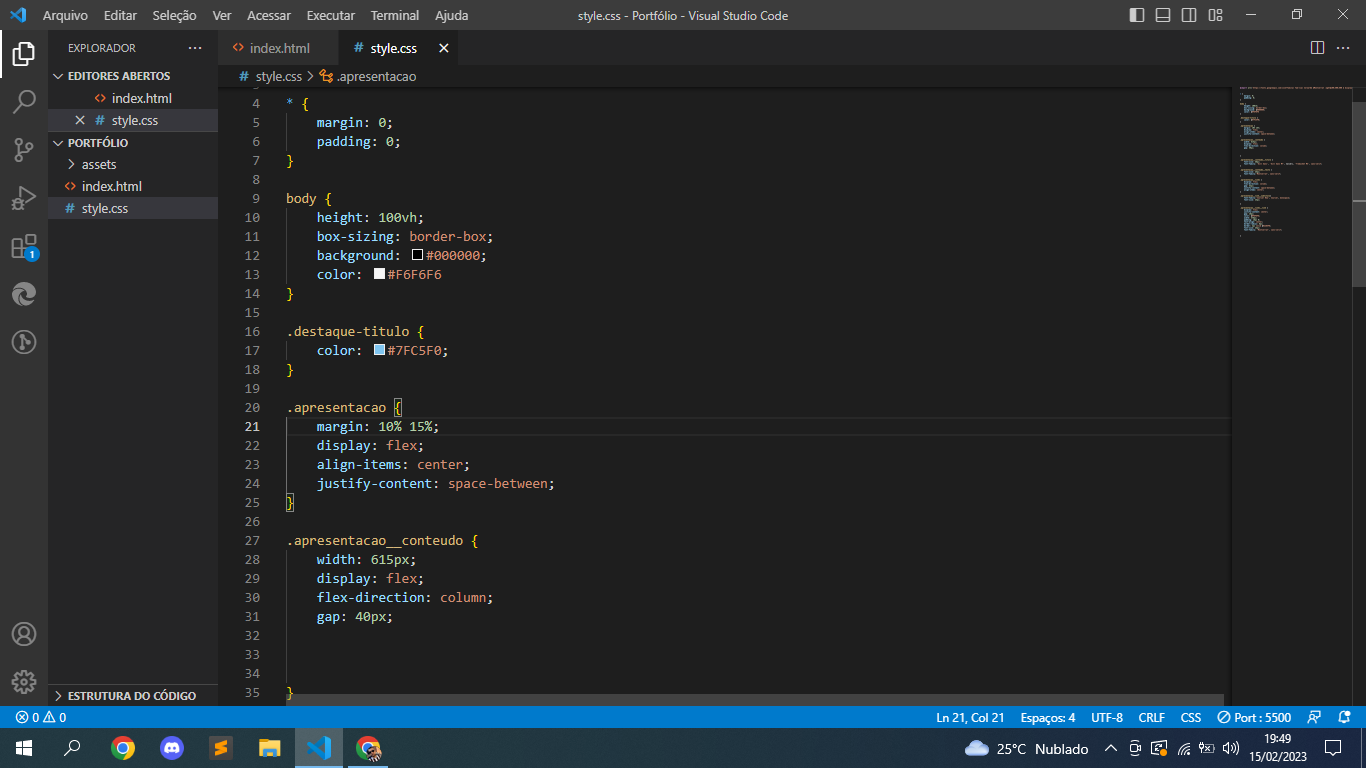Screen dimensions: 1366x768
Task: Open the weather widget 25°C Nublado
Action: [1026, 748]
